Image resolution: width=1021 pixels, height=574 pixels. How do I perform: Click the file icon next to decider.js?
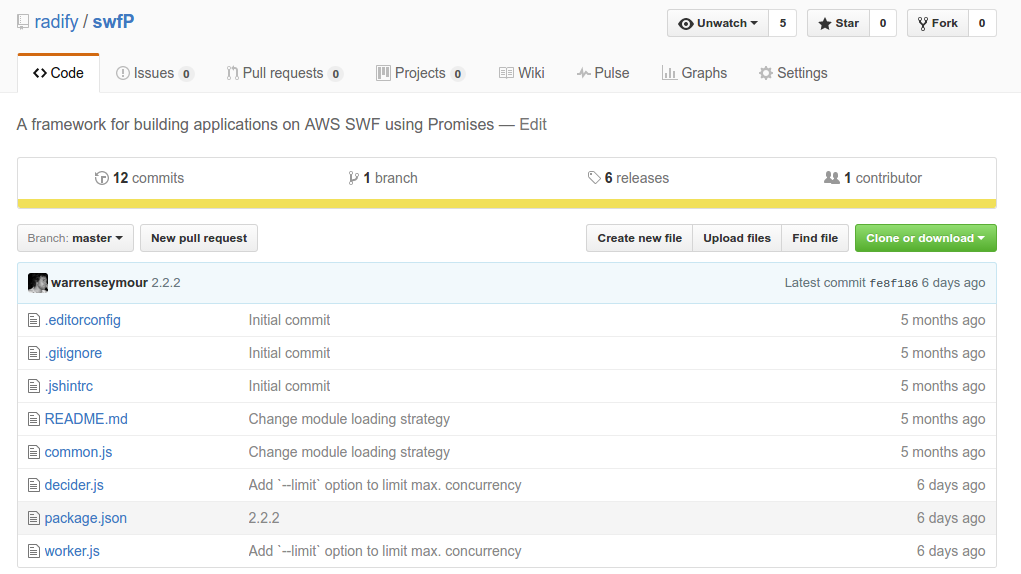click(34, 485)
